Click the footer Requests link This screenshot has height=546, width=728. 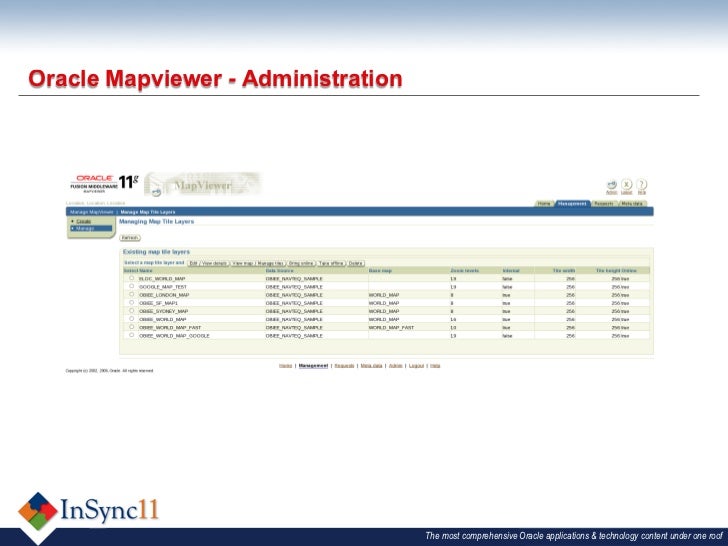click(344, 366)
